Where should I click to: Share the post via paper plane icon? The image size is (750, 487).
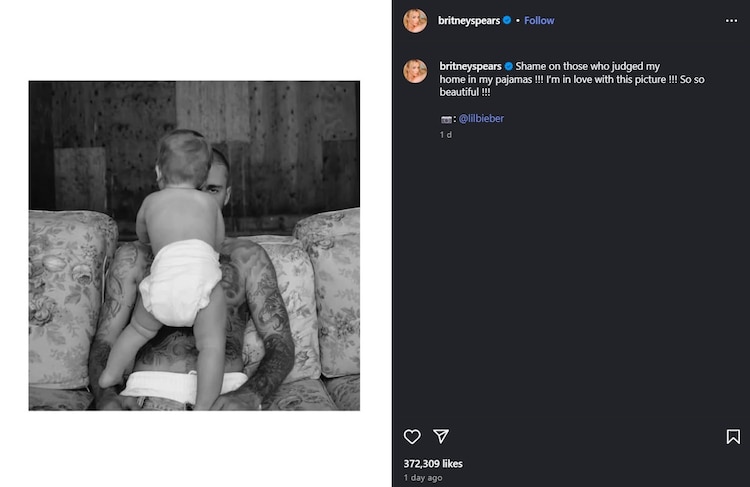coord(441,436)
